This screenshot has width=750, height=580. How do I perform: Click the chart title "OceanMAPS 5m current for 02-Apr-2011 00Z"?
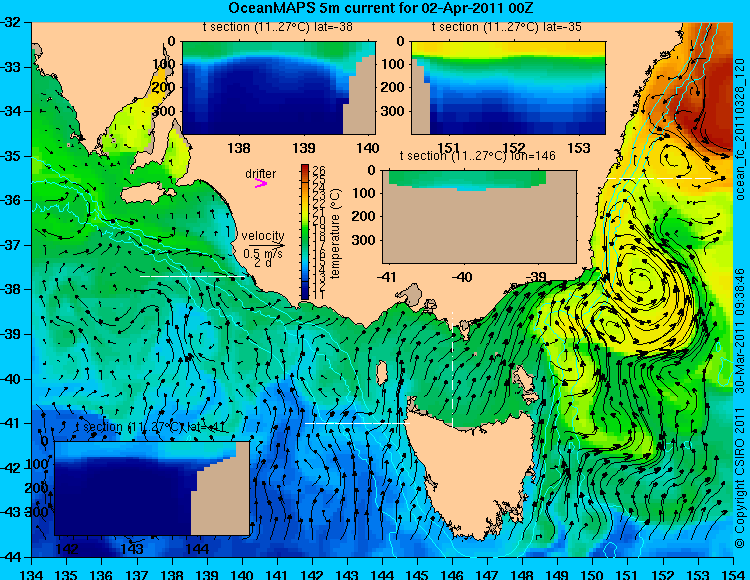(380, 8)
